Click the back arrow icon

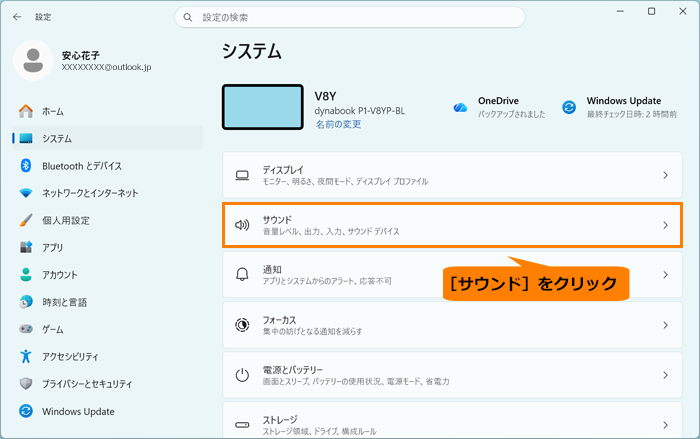pyautogui.click(x=17, y=17)
